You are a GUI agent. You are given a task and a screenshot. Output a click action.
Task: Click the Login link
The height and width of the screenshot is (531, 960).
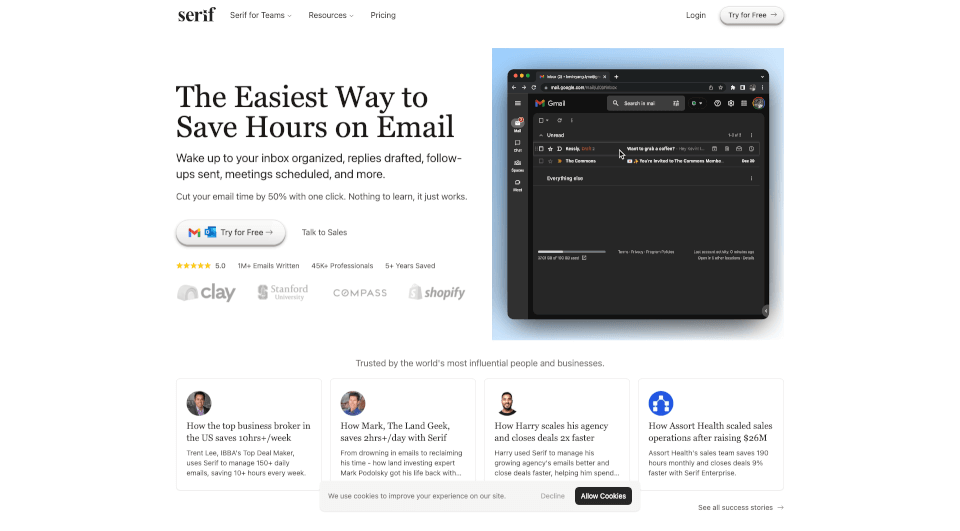[x=696, y=15]
